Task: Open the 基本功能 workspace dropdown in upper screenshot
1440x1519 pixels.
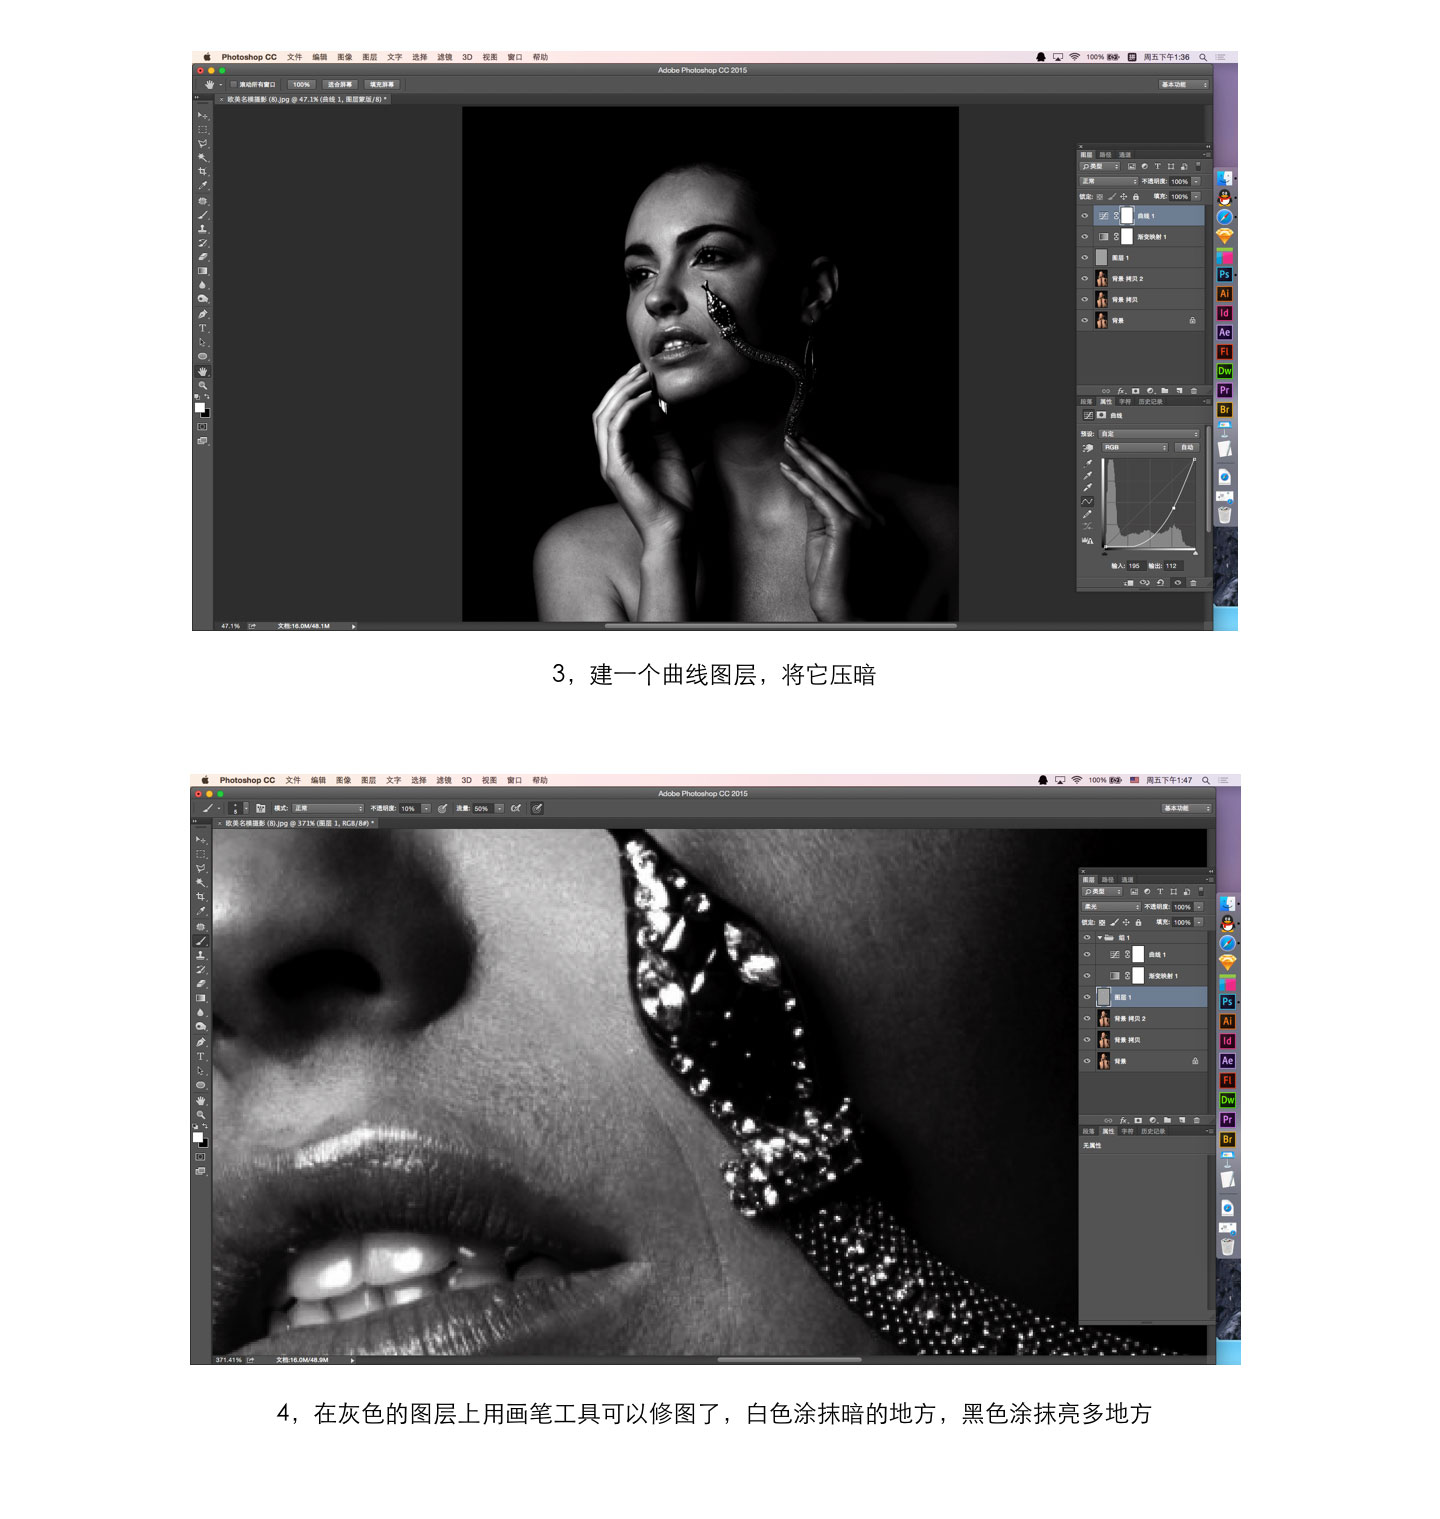Action: click(1184, 84)
